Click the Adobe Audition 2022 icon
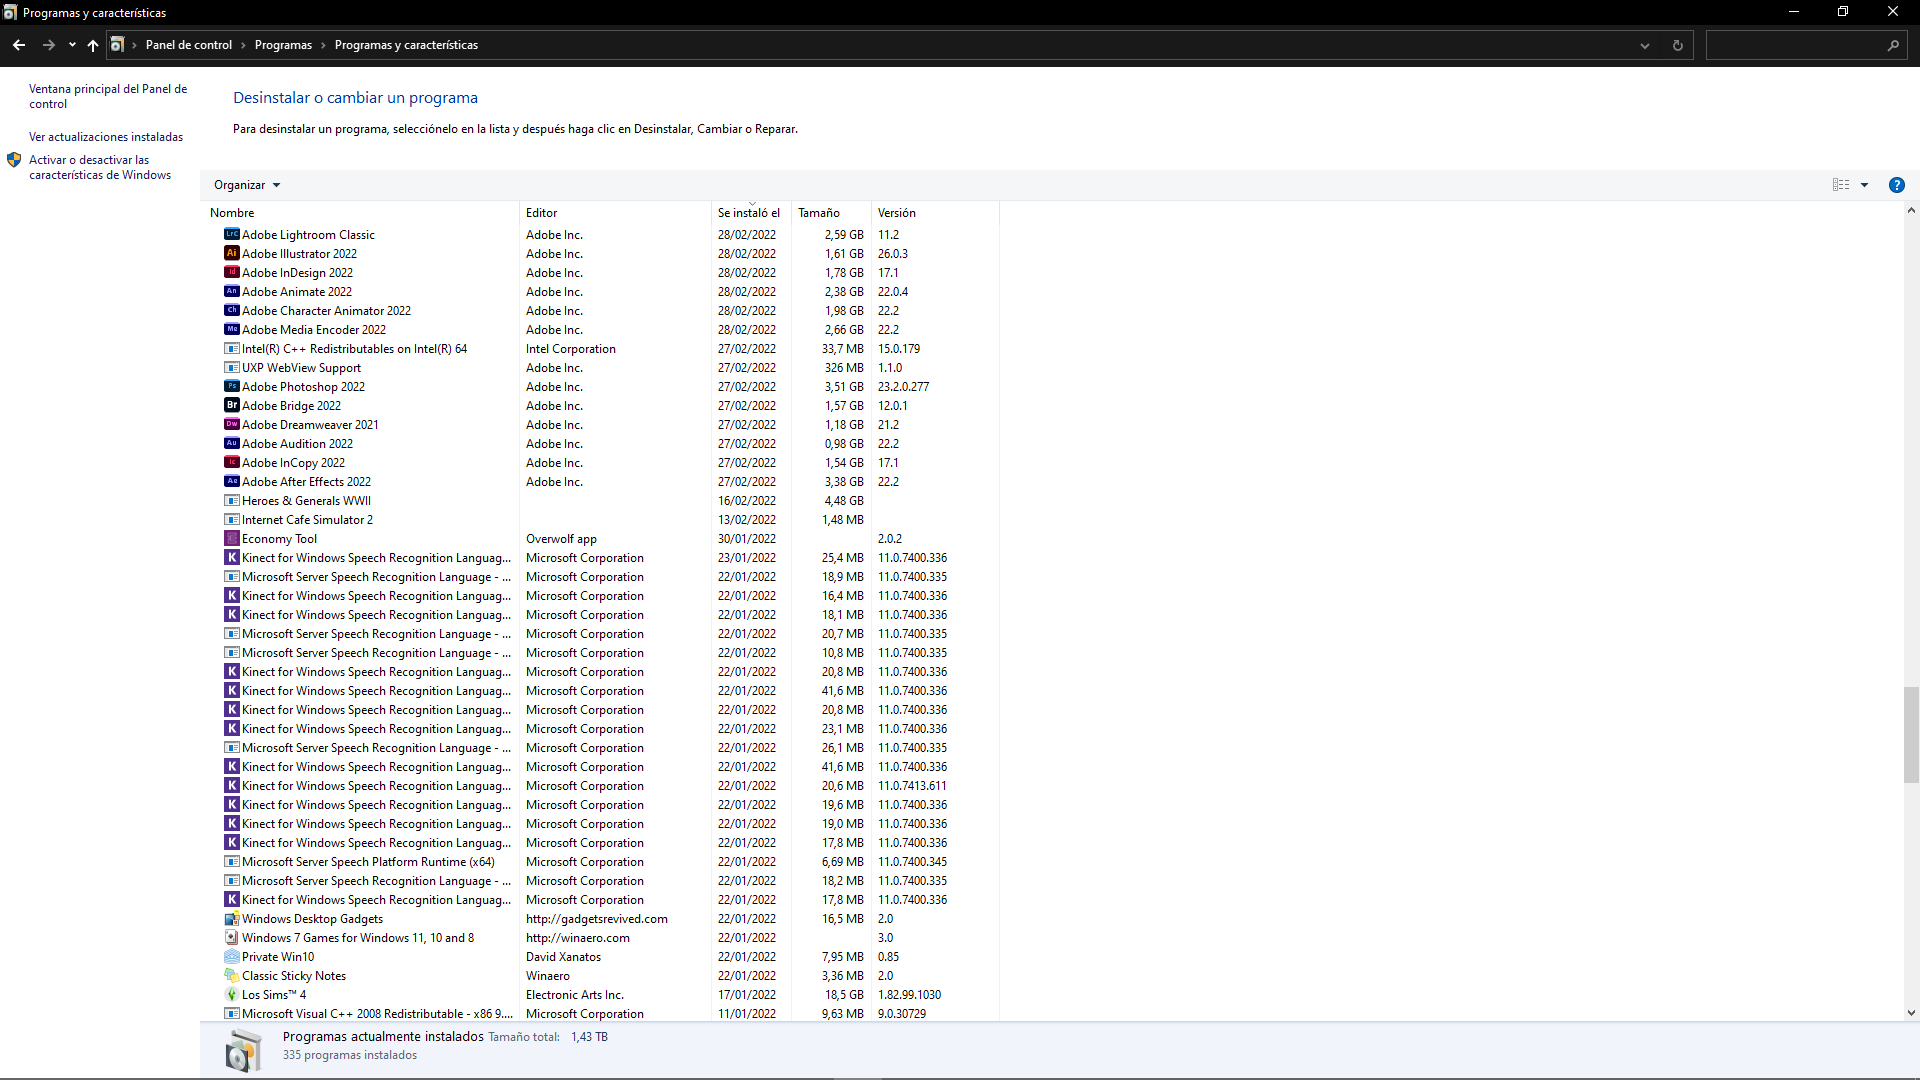This screenshot has height=1080, width=1920. pyautogui.click(x=232, y=443)
